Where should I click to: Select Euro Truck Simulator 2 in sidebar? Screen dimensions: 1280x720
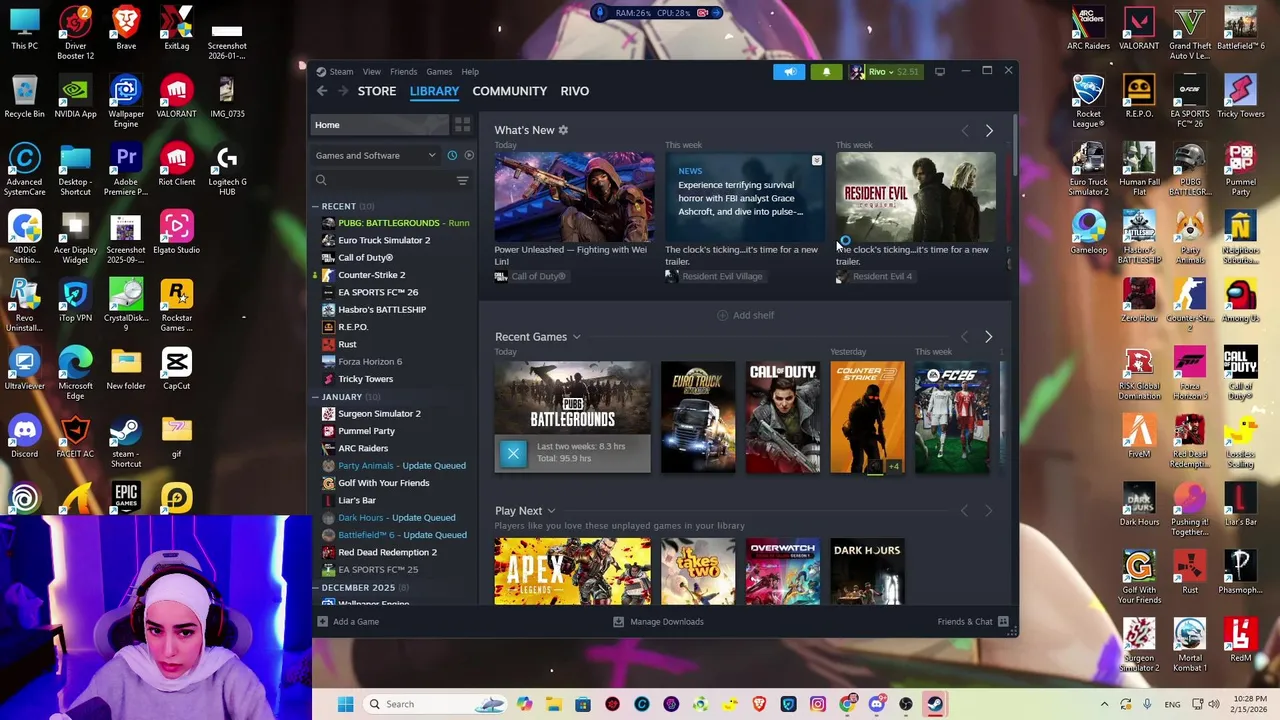pyautogui.click(x=384, y=240)
